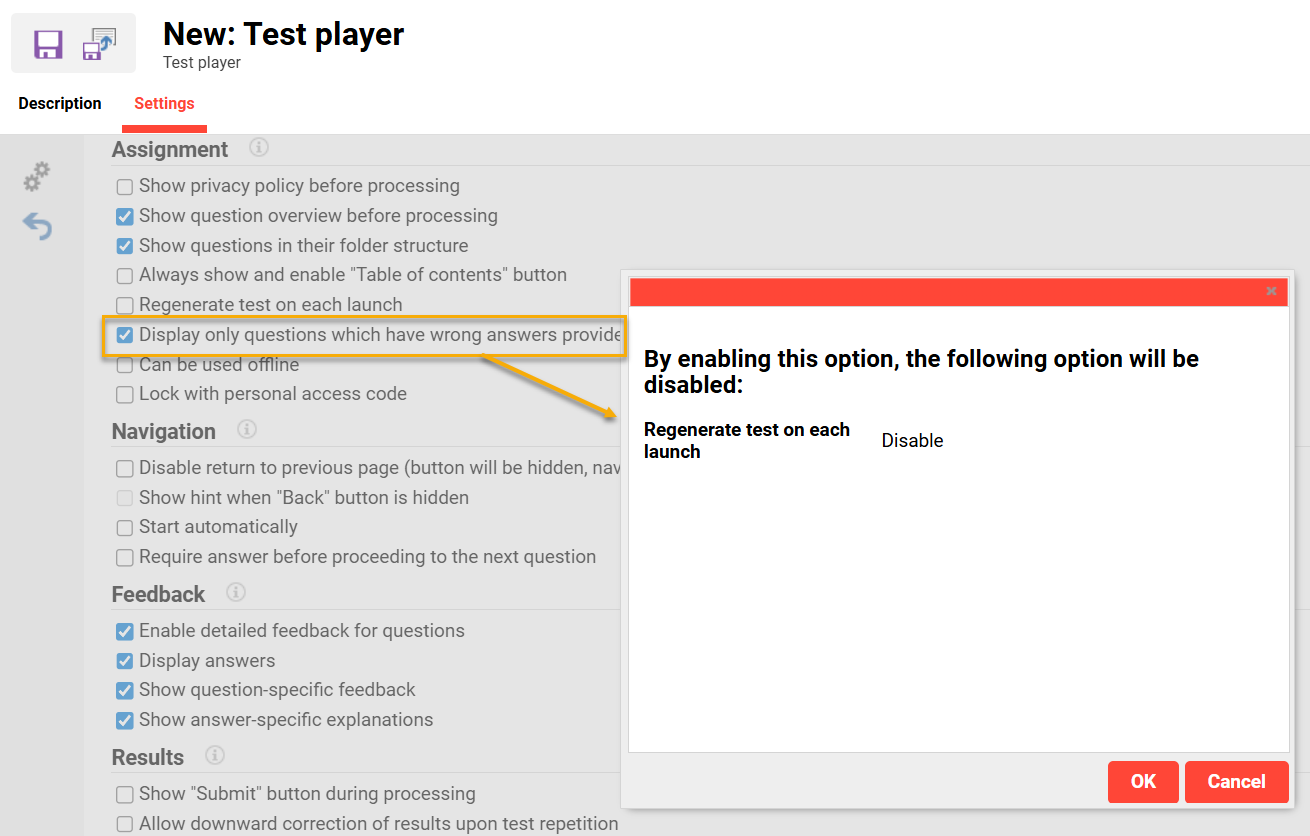
Task: Close the warning dialog with the X
Action: click(x=1271, y=291)
